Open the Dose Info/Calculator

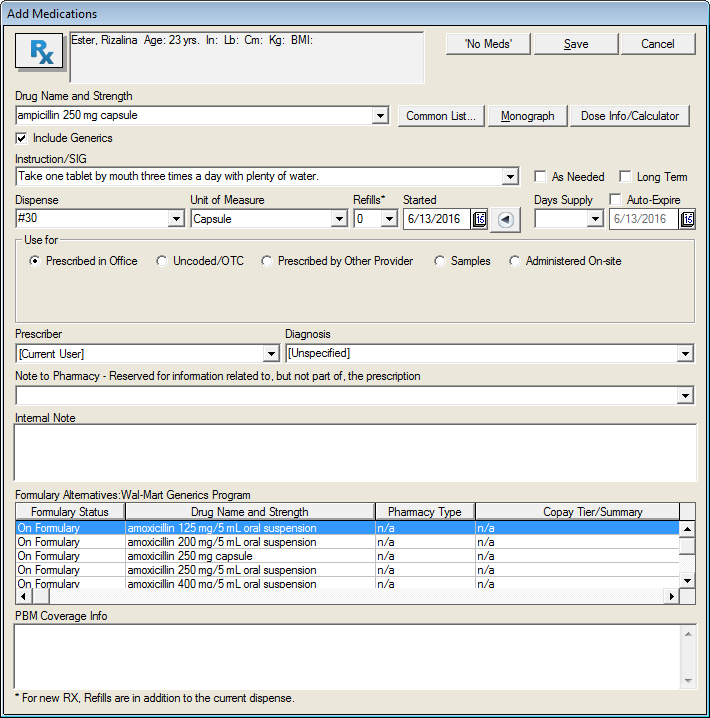point(630,116)
